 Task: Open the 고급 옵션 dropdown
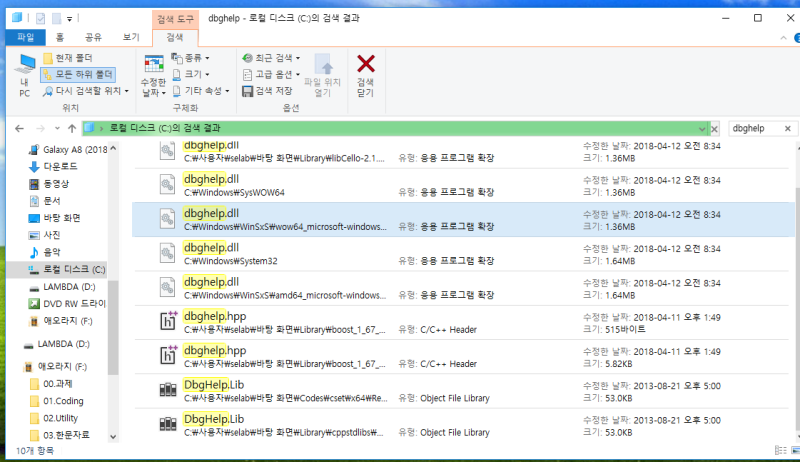[272, 74]
